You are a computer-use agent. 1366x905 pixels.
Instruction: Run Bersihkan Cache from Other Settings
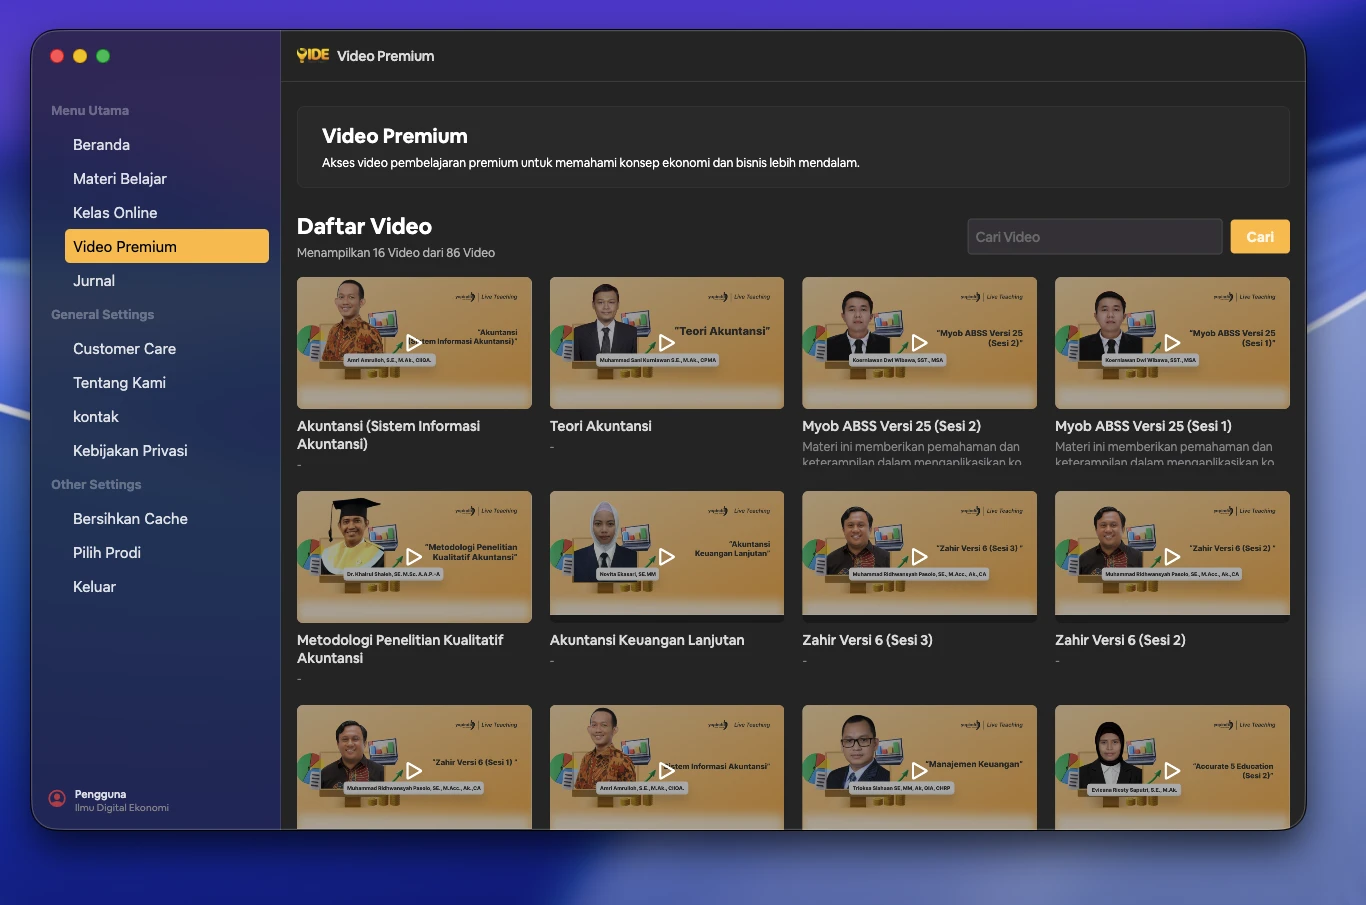[130, 518]
